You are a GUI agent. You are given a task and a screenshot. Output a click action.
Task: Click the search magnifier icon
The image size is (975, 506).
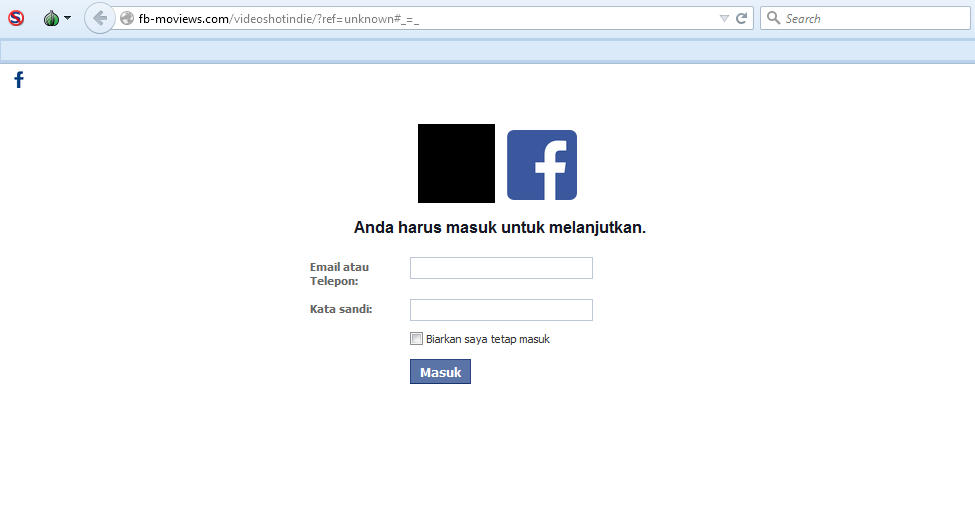coord(773,18)
